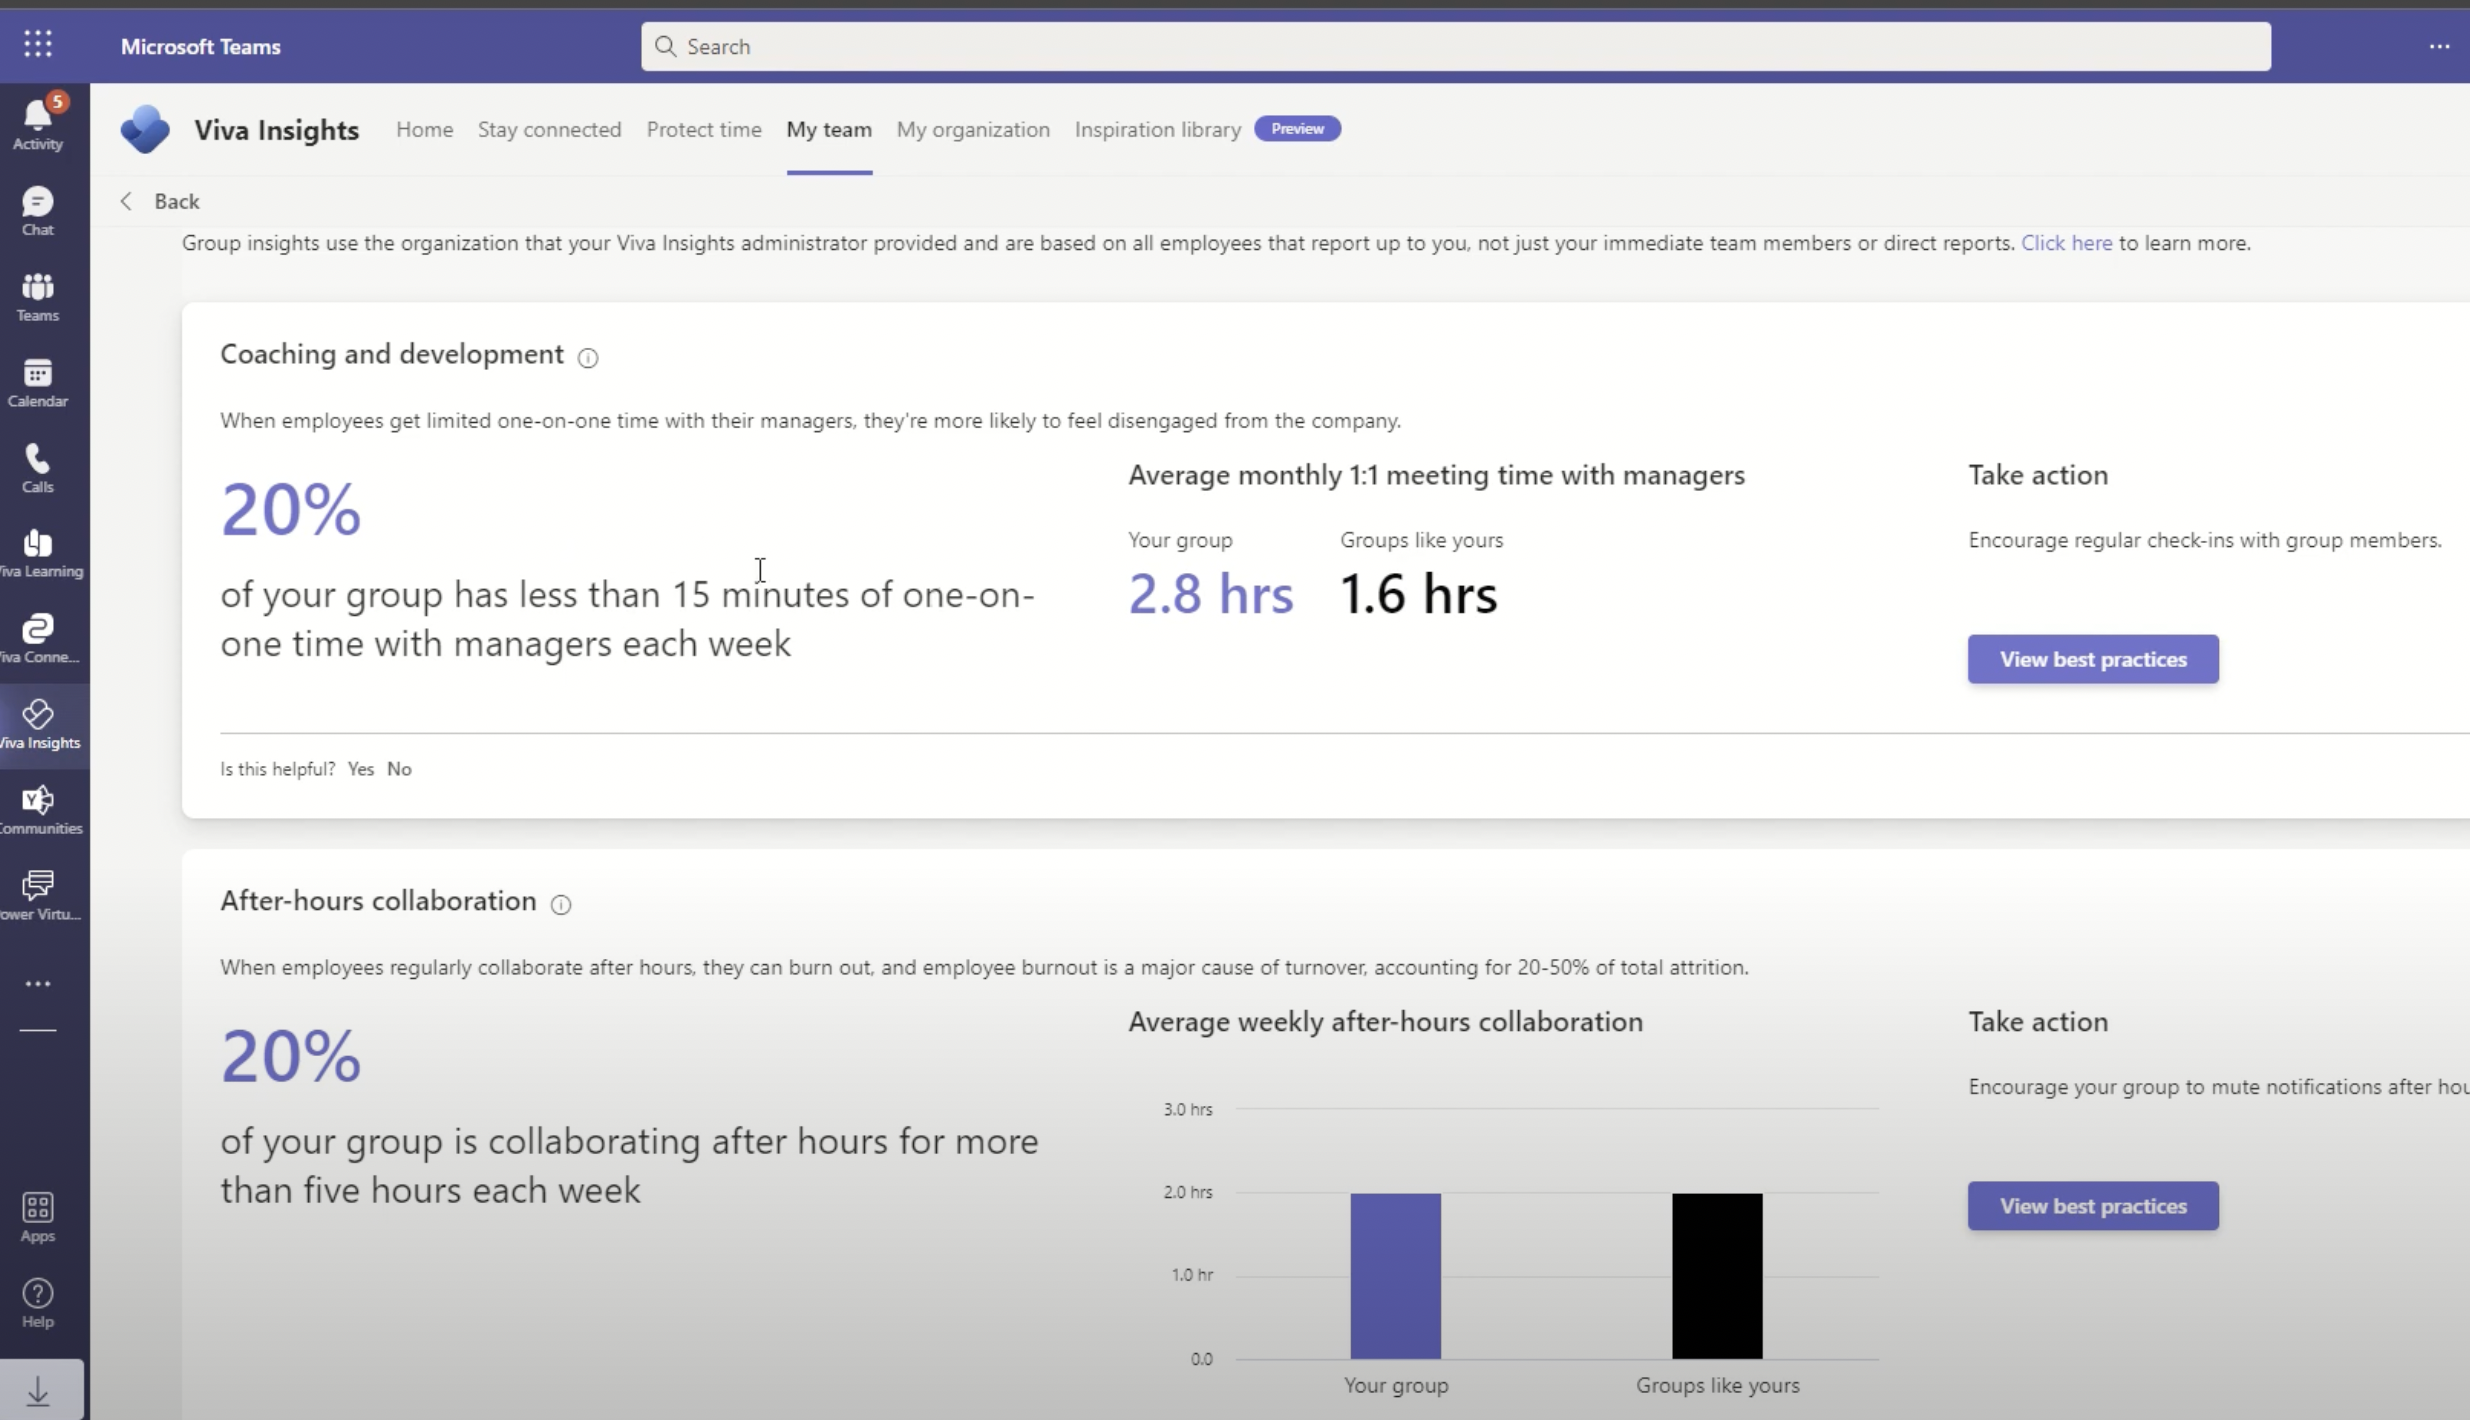The width and height of the screenshot is (2470, 1420).
Task: Click the Your group chart bar
Action: tap(1395, 1276)
